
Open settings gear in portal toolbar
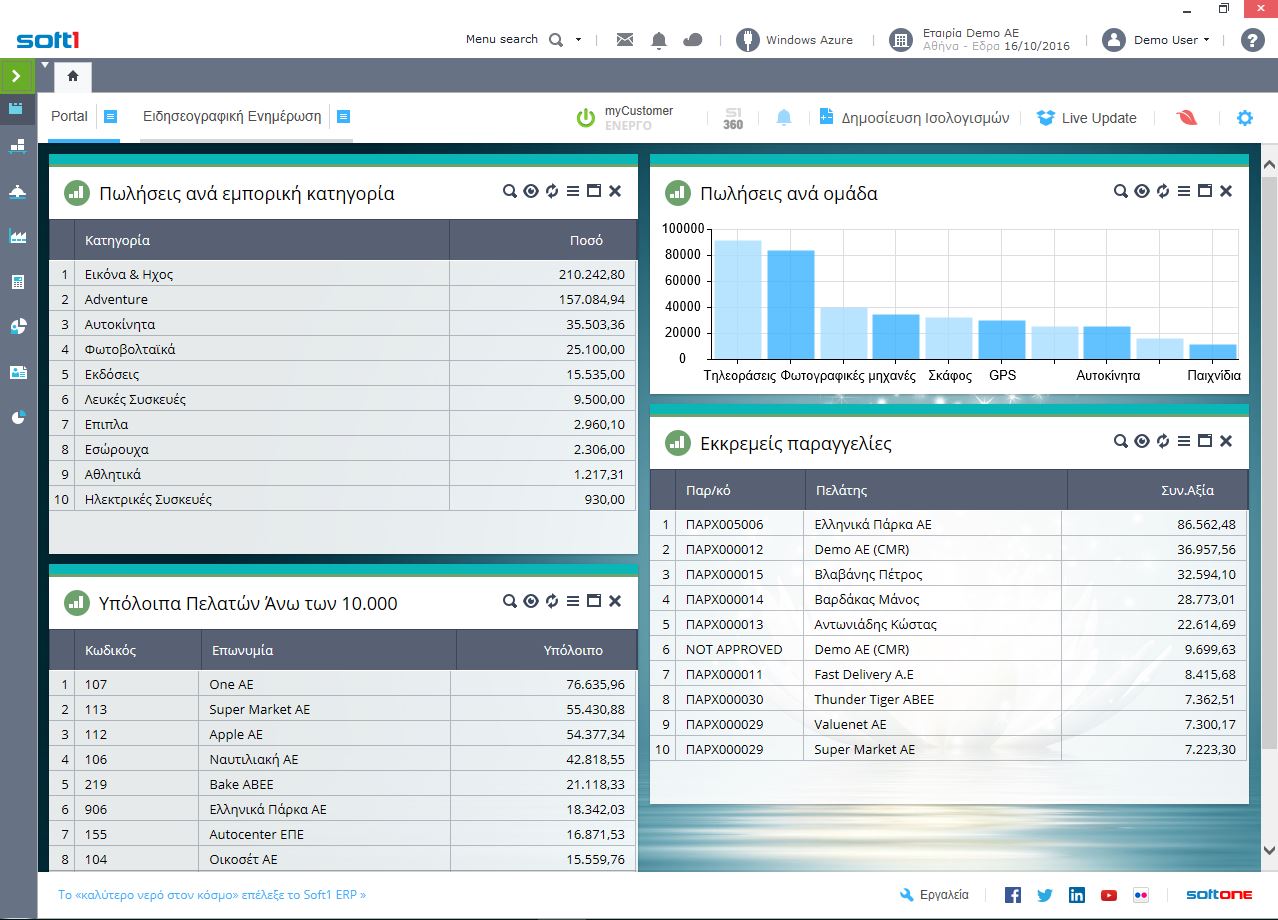[x=1244, y=118]
